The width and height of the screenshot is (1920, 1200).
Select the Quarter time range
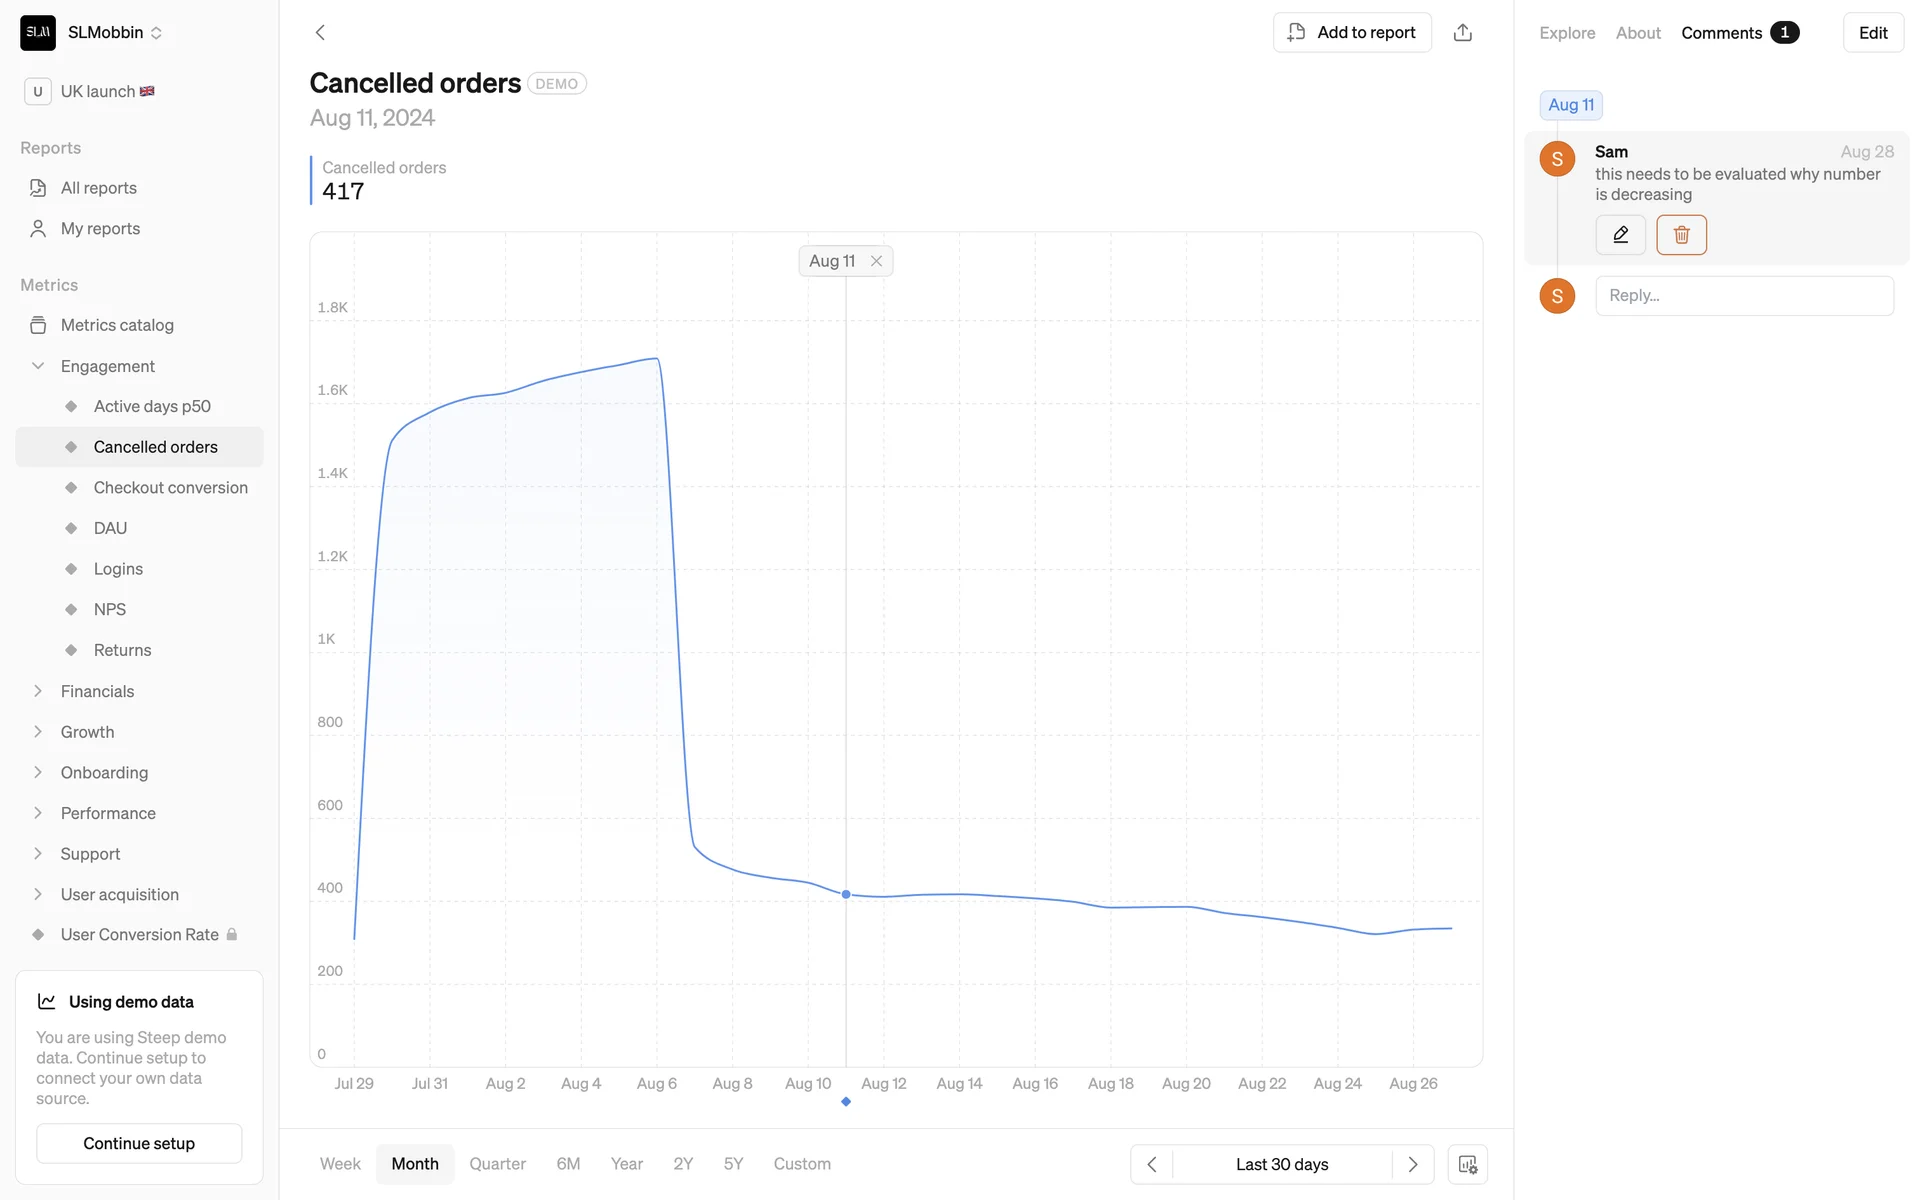tap(497, 1164)
